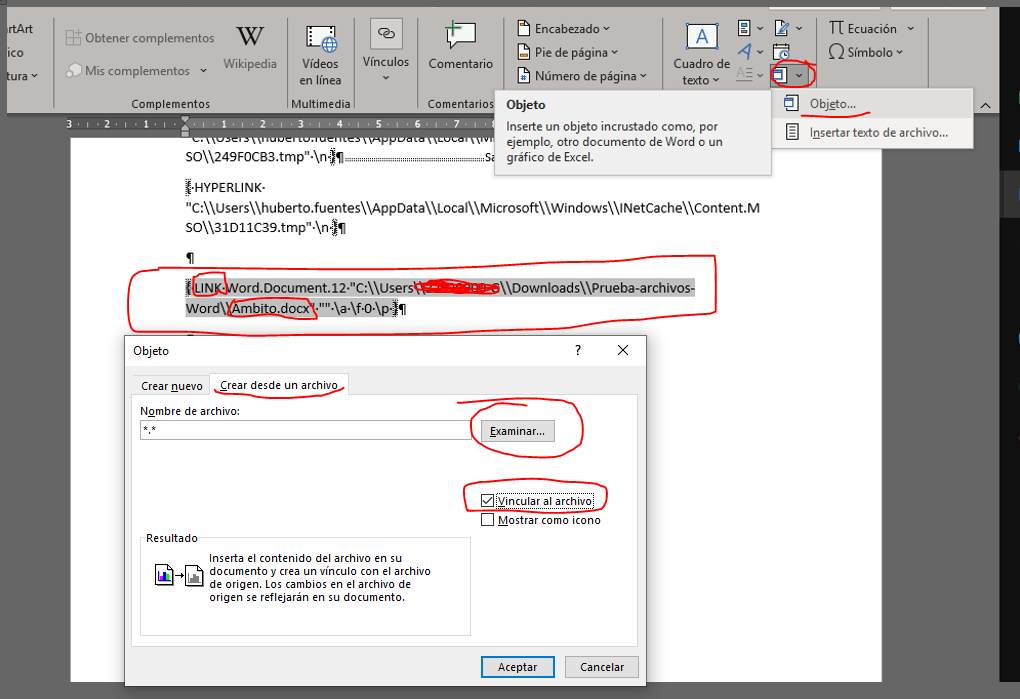Screen dimensions: 1020x699
Task: Click Aceptar button
Action: click(x=518, y=667)
